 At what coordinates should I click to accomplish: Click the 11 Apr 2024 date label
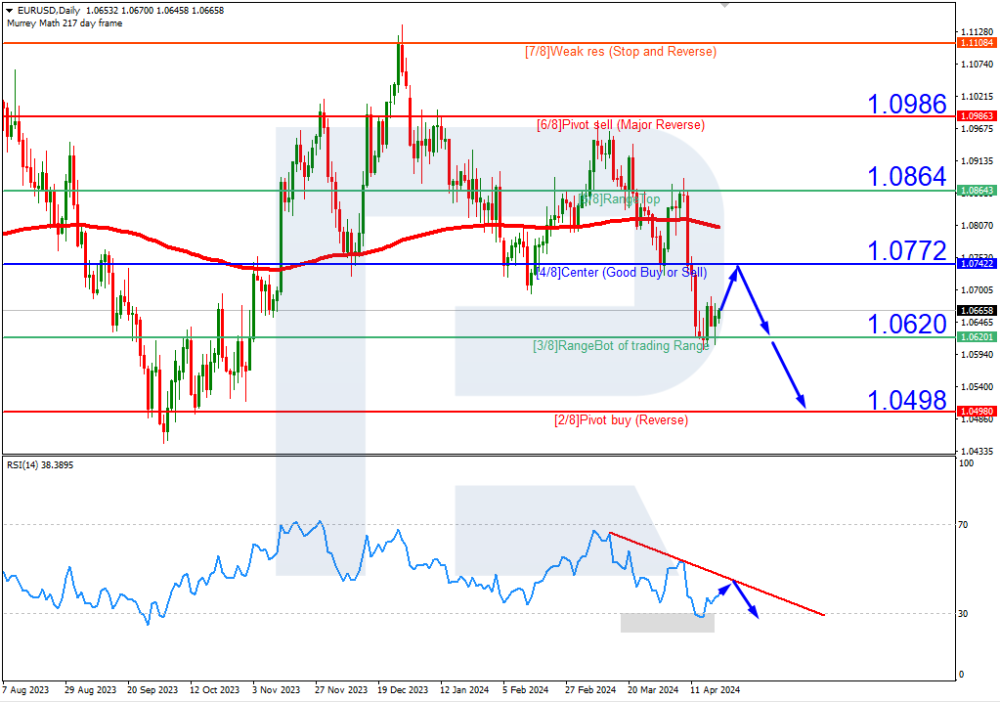pos(714,690)
